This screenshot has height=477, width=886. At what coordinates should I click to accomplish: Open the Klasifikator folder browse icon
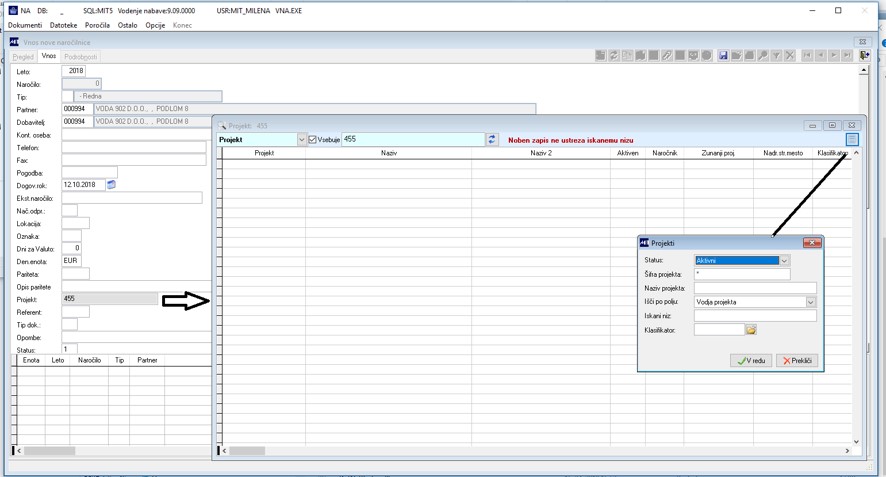(750, 329)
